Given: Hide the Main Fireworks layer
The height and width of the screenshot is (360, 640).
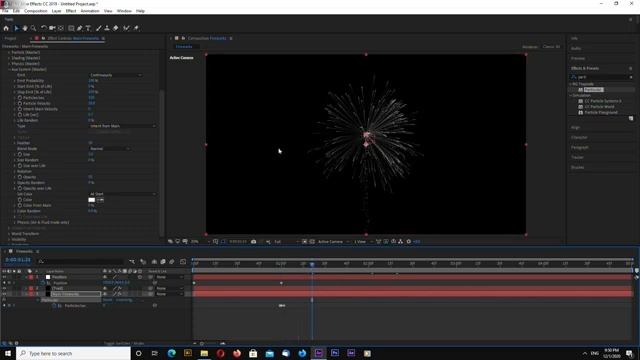Looking at the screenshot, I should pyautogui.click(x=4, y=294).
